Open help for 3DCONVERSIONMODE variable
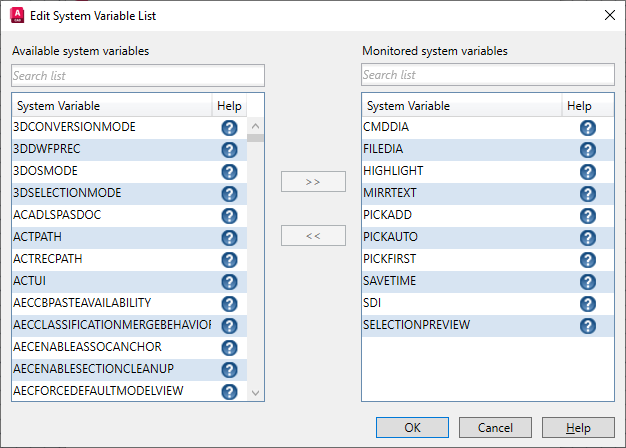 coord(229,128)
